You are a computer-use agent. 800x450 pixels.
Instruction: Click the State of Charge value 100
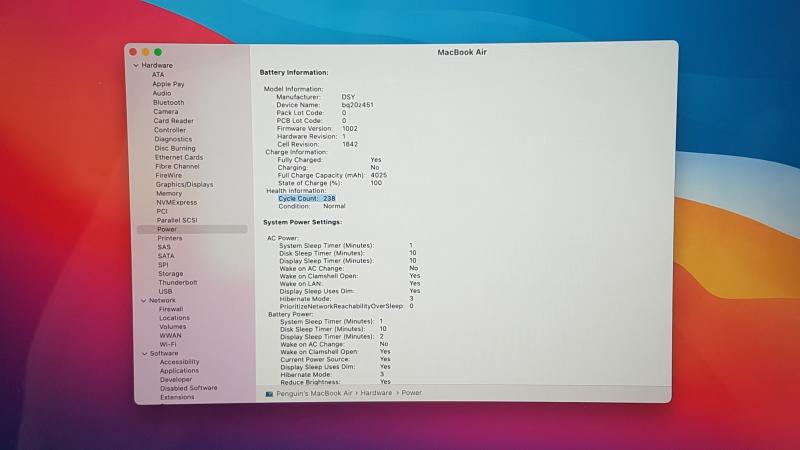376,183
